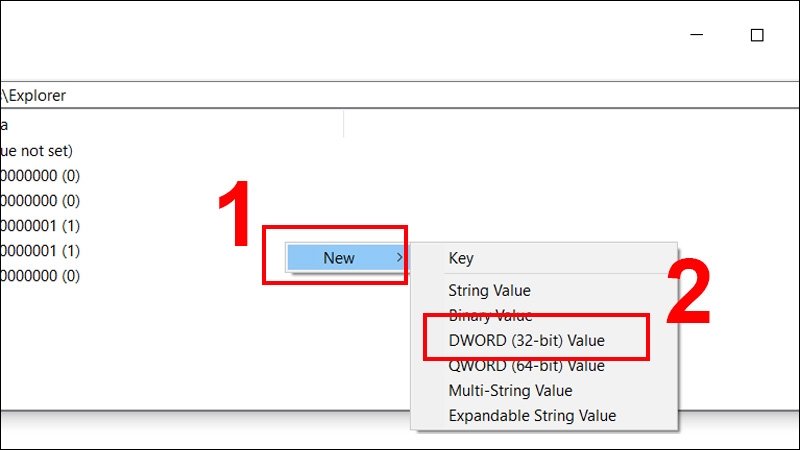Select Key from the submenu
The image size is (800, 450).
[461, 258]
